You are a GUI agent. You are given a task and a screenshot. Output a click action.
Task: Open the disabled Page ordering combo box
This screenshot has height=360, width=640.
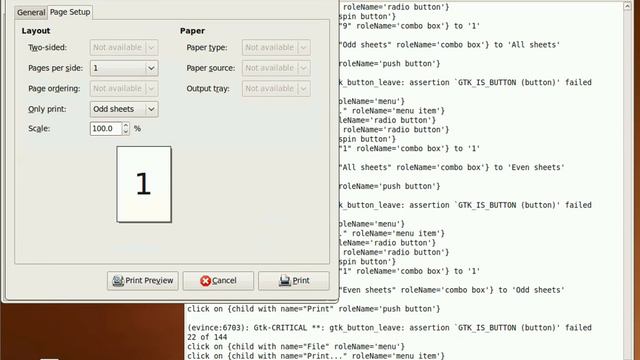click(124, 89)
